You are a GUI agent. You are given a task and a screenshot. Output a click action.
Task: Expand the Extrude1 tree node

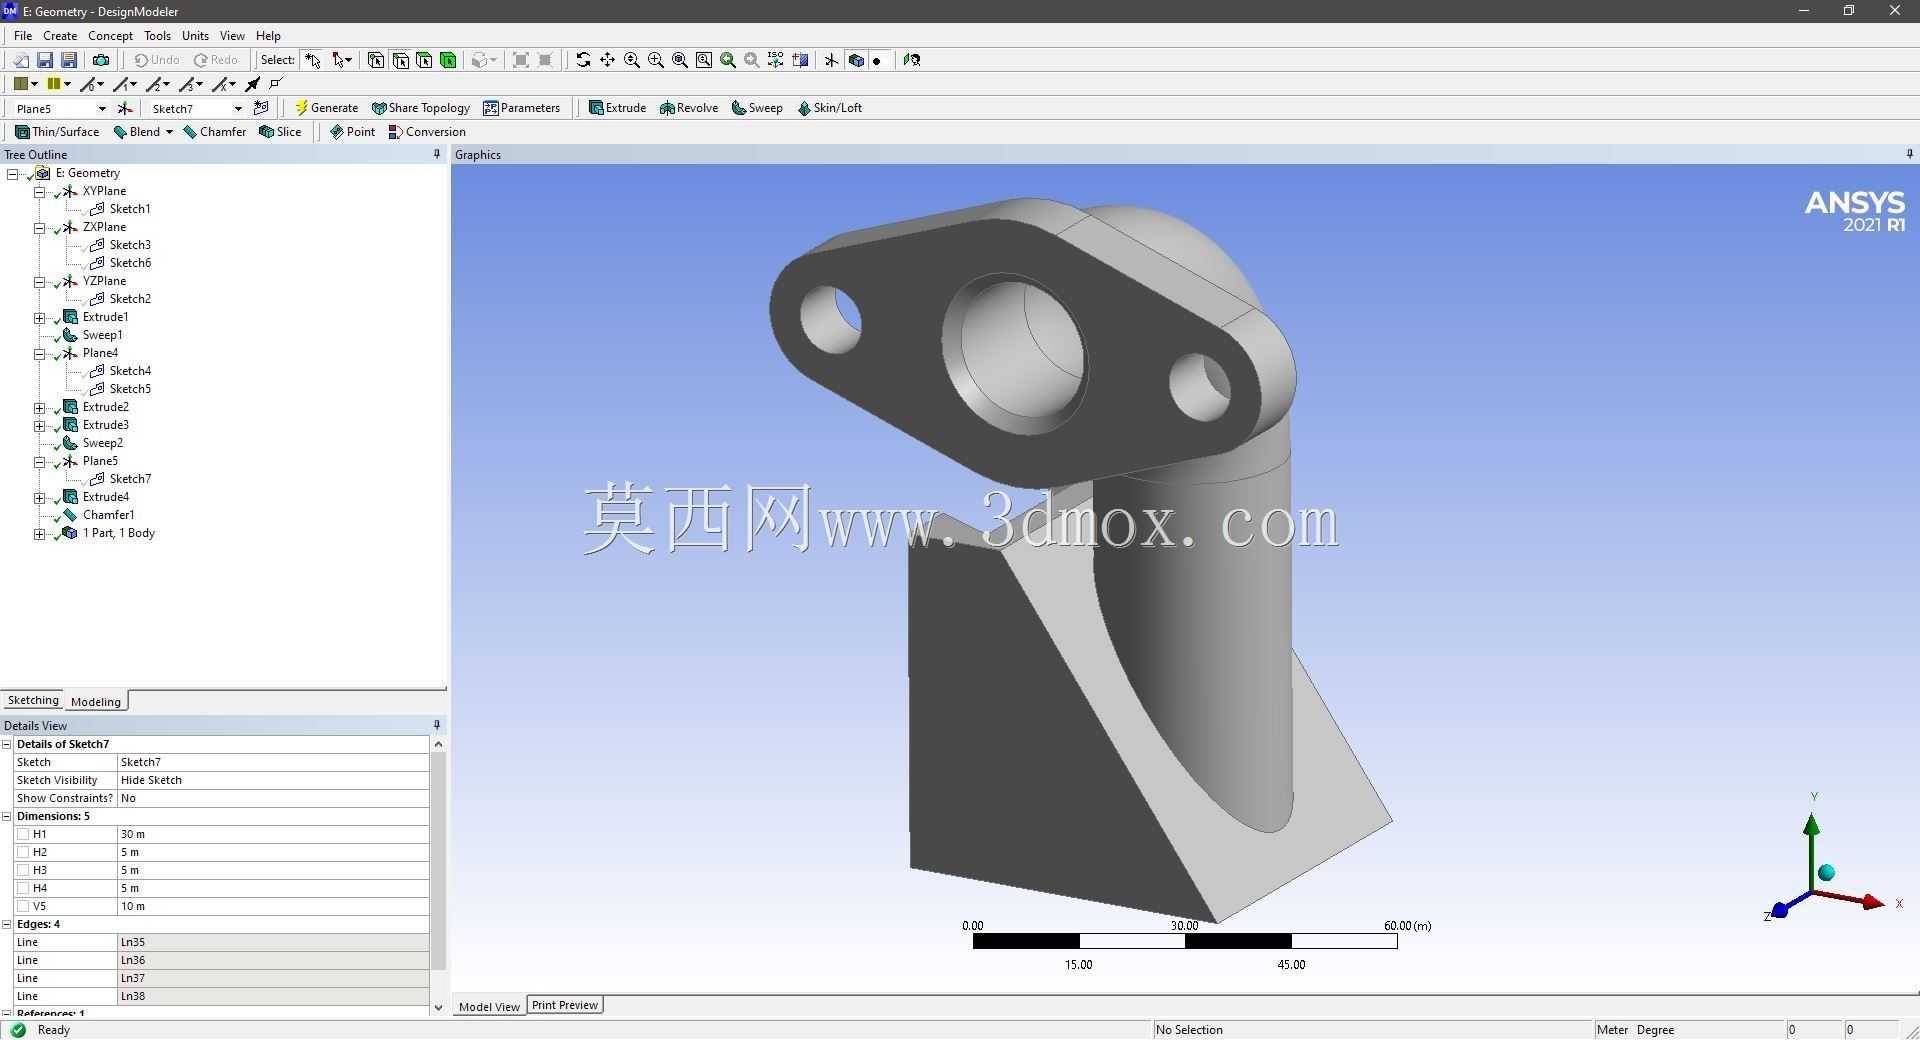[39, 317]
